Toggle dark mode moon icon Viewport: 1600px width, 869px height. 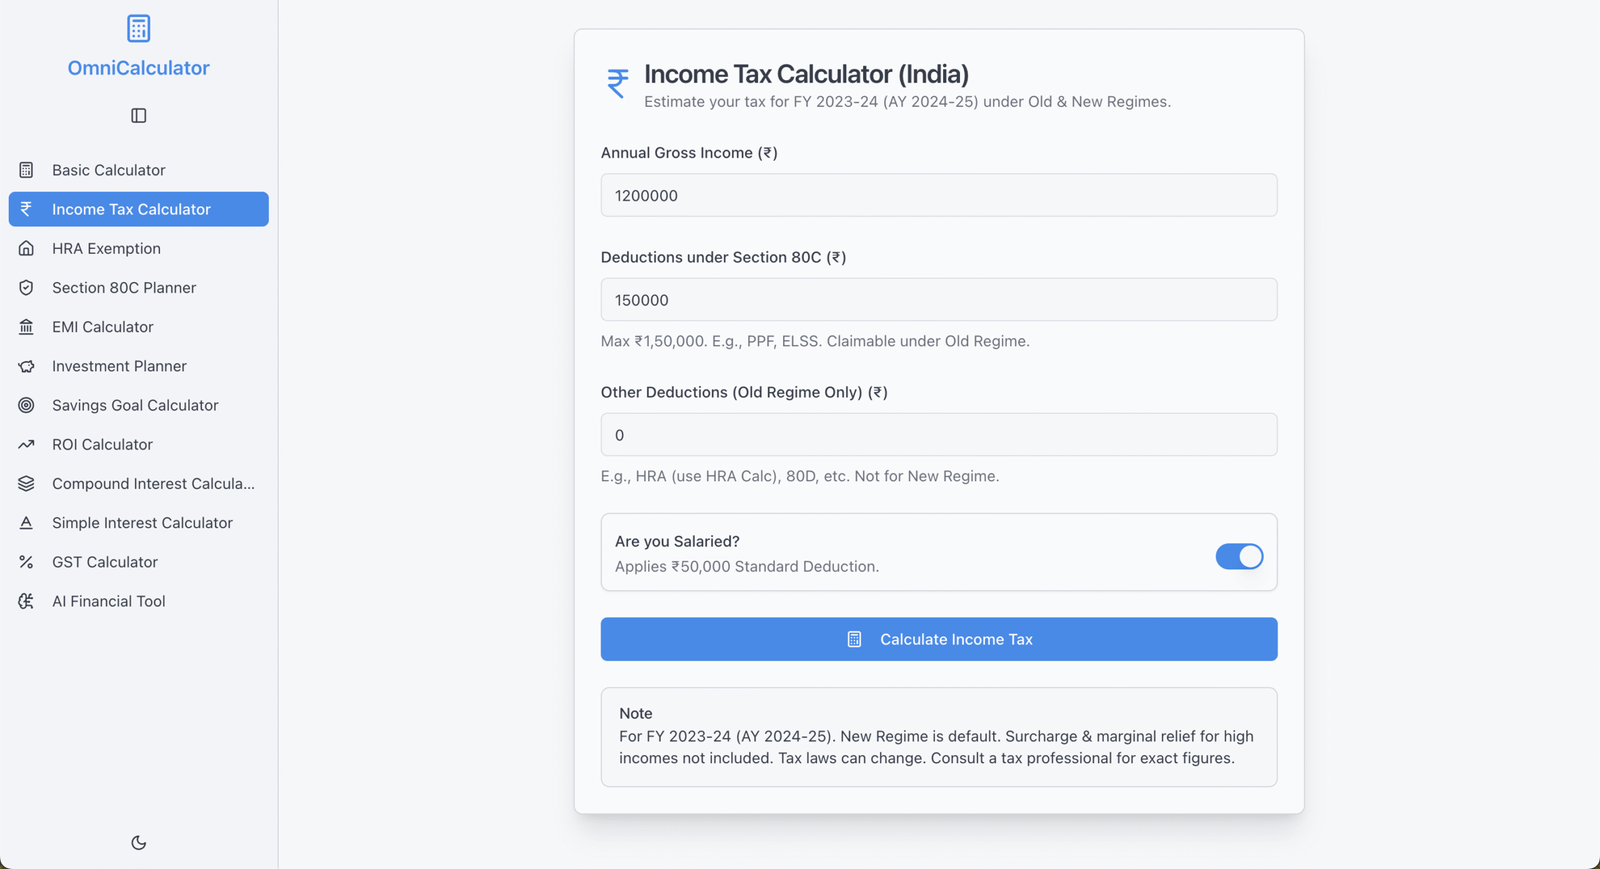pyautogui.click(x=139, y=843)
